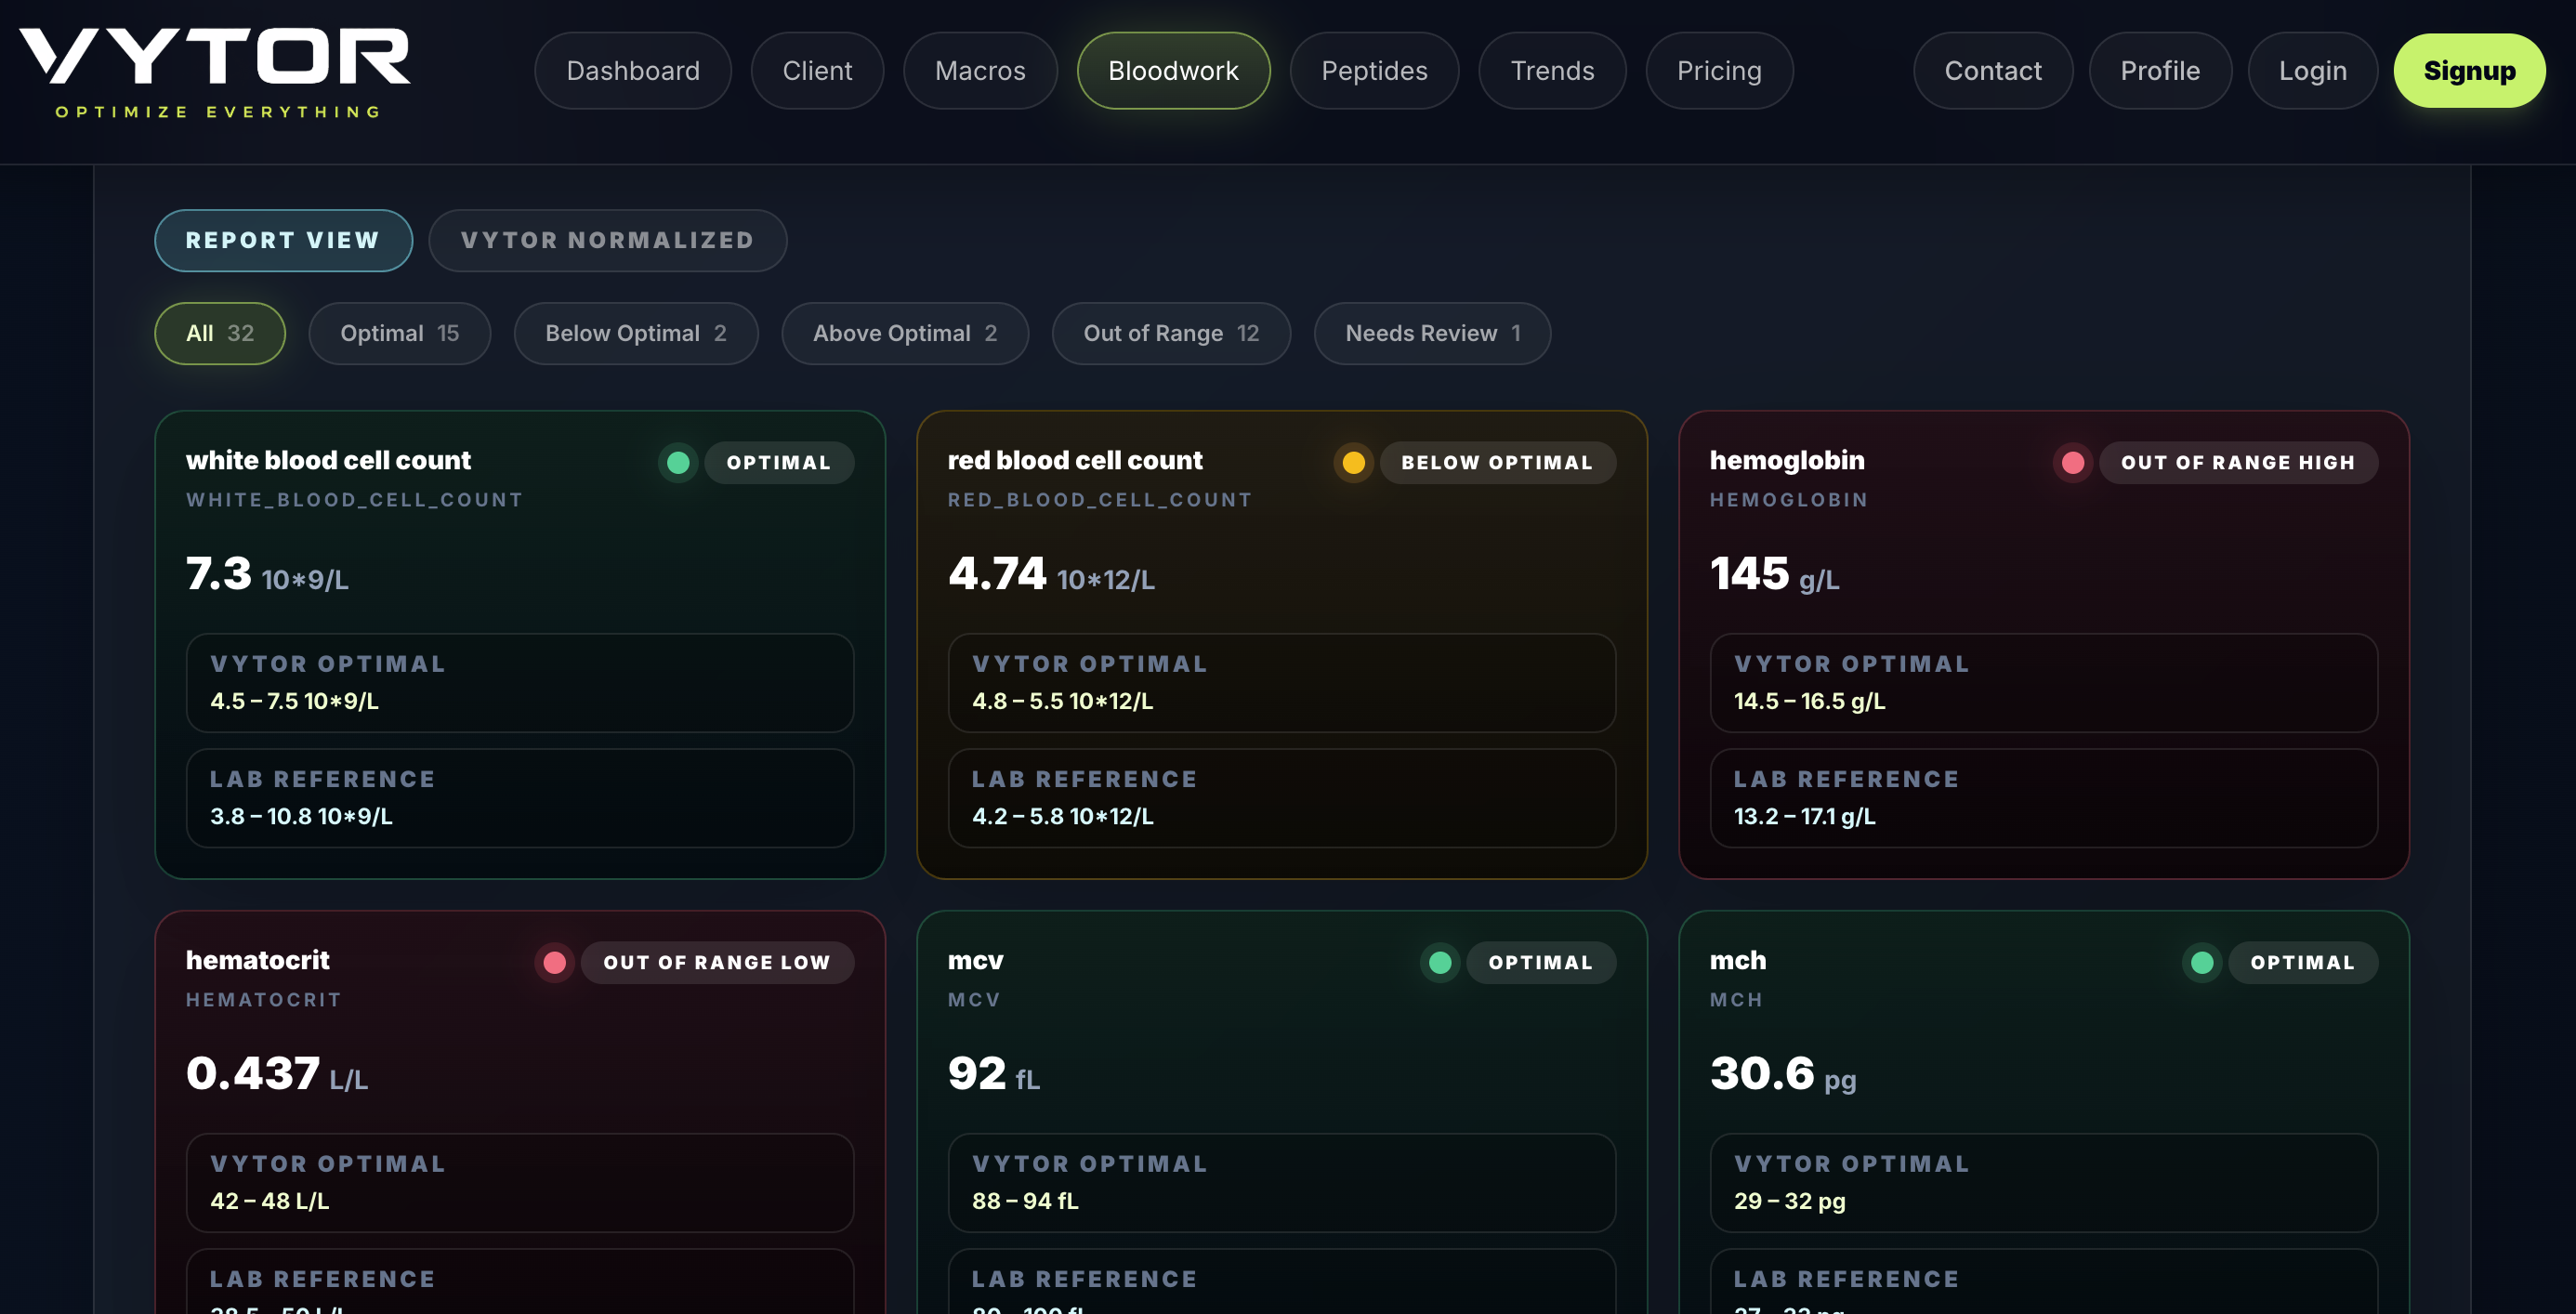This screenshot has height=1314, width=2576.
Task: Click the white blood cell count title
Action: coord(328,460)
